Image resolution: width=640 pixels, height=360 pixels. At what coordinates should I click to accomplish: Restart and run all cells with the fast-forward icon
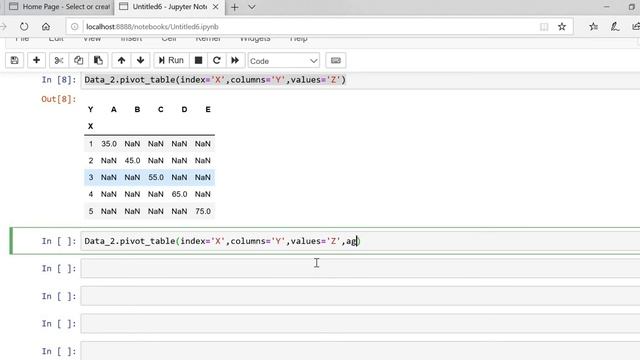coord(235,60)
